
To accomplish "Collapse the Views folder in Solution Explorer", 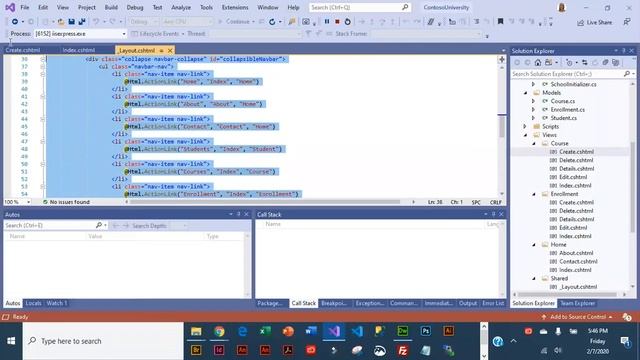I will 525,135.
